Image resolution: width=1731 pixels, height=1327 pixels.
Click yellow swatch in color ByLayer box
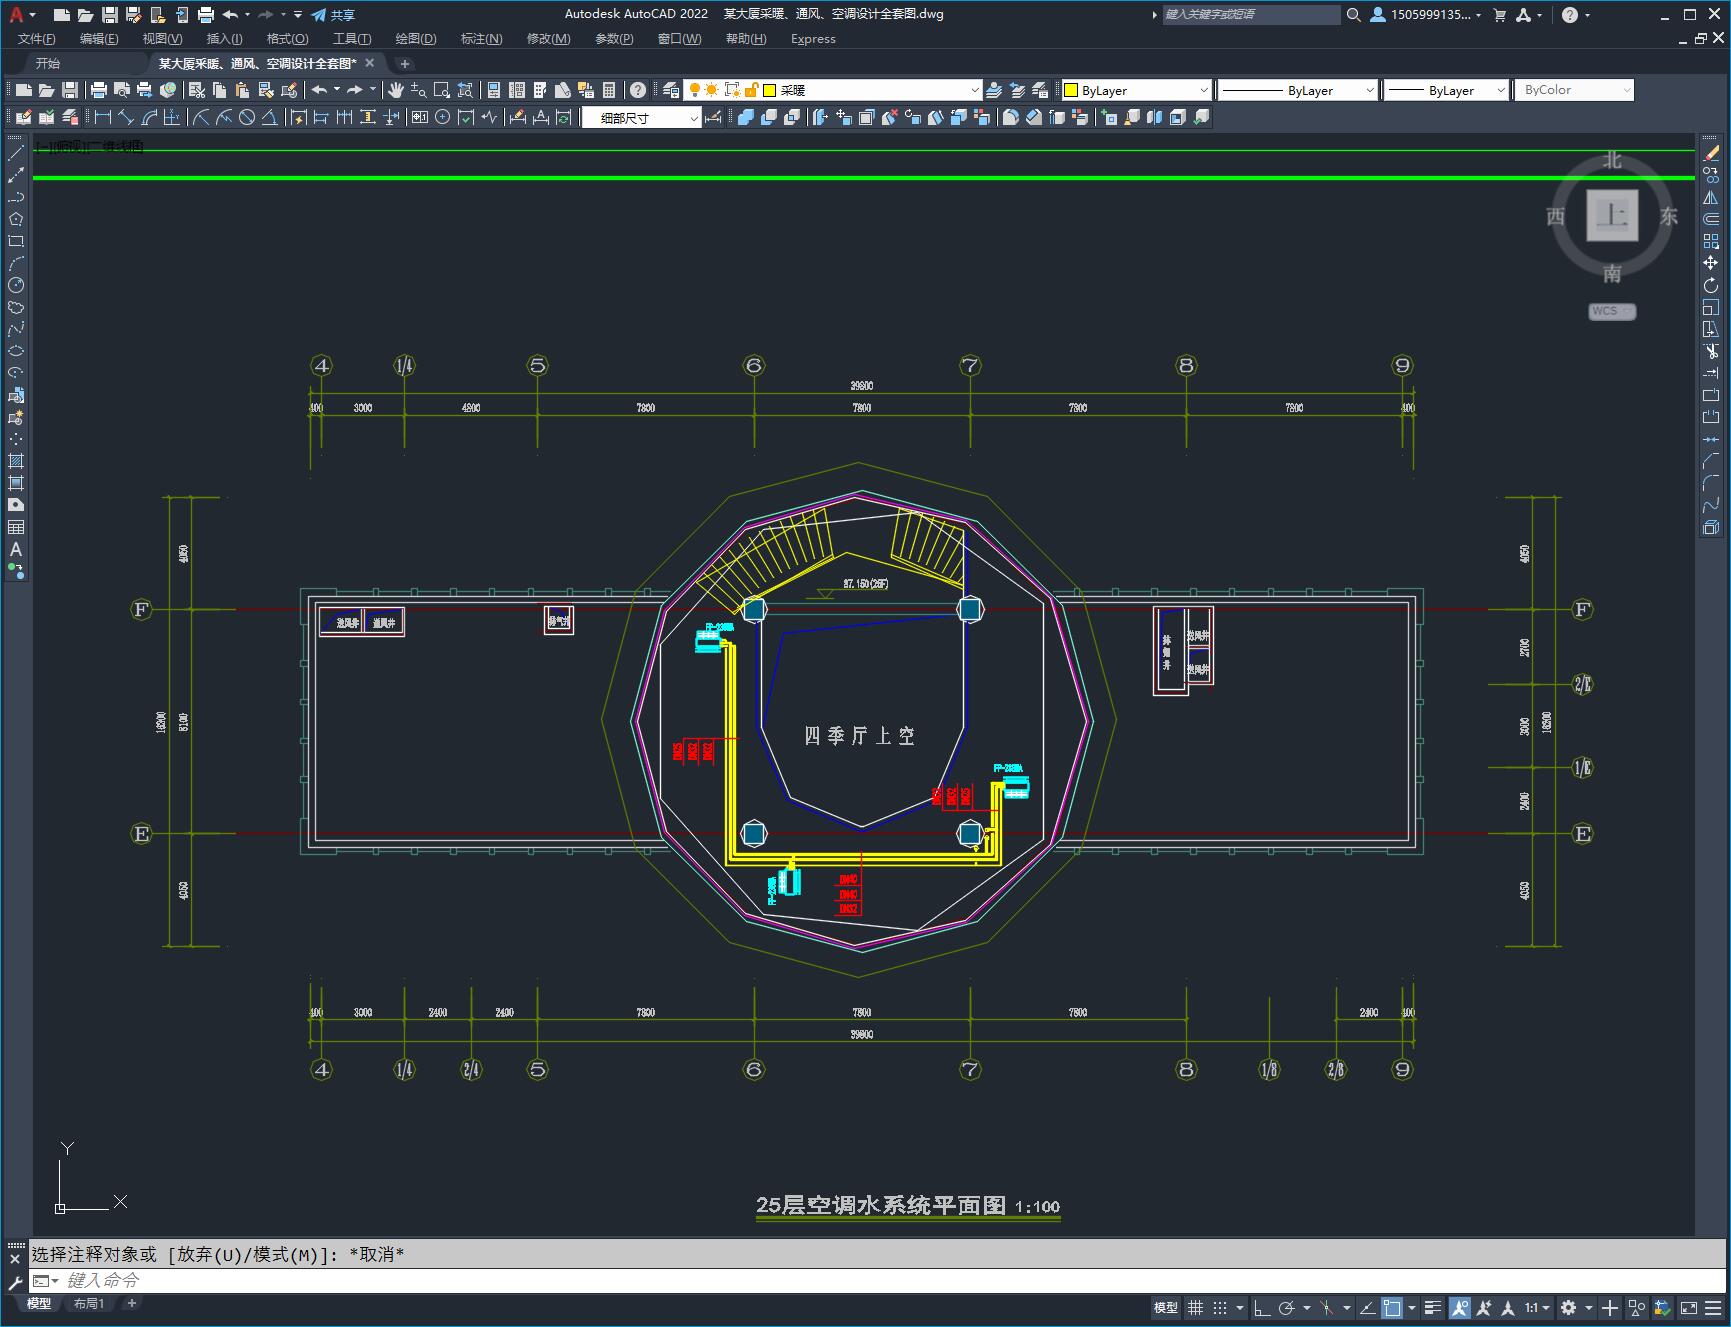point(1071,90)
